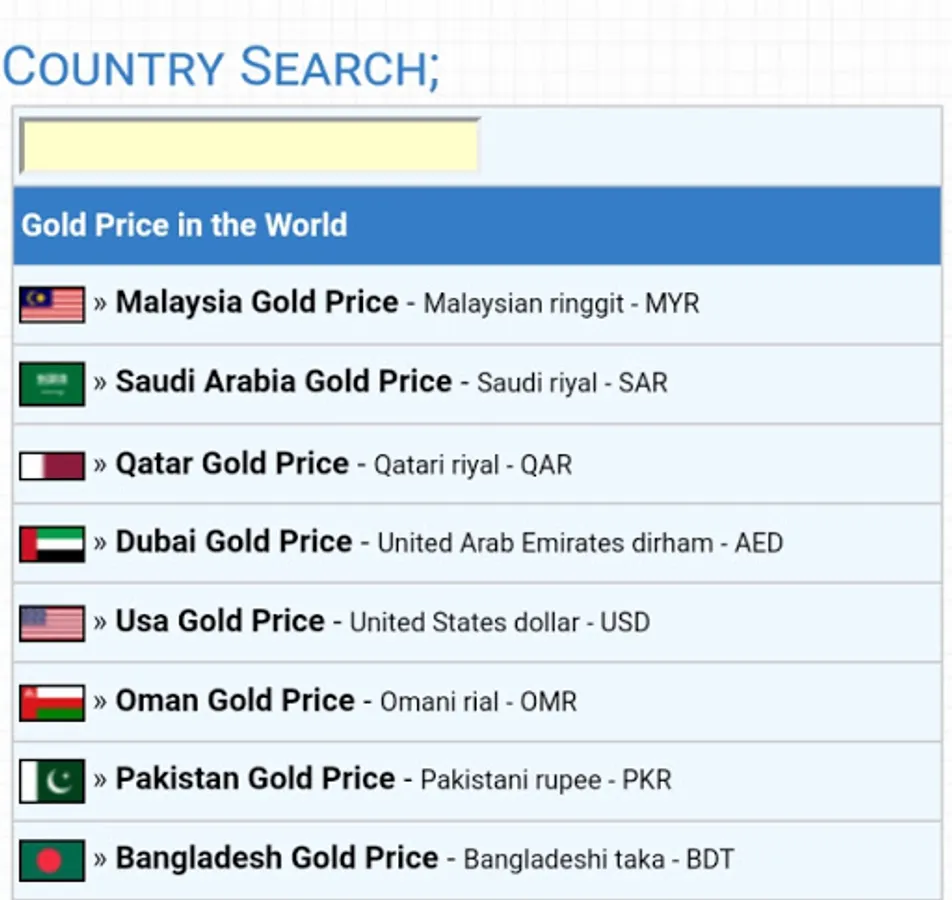Open the Saudi Arabia Gold Price link

coord(284,381)
